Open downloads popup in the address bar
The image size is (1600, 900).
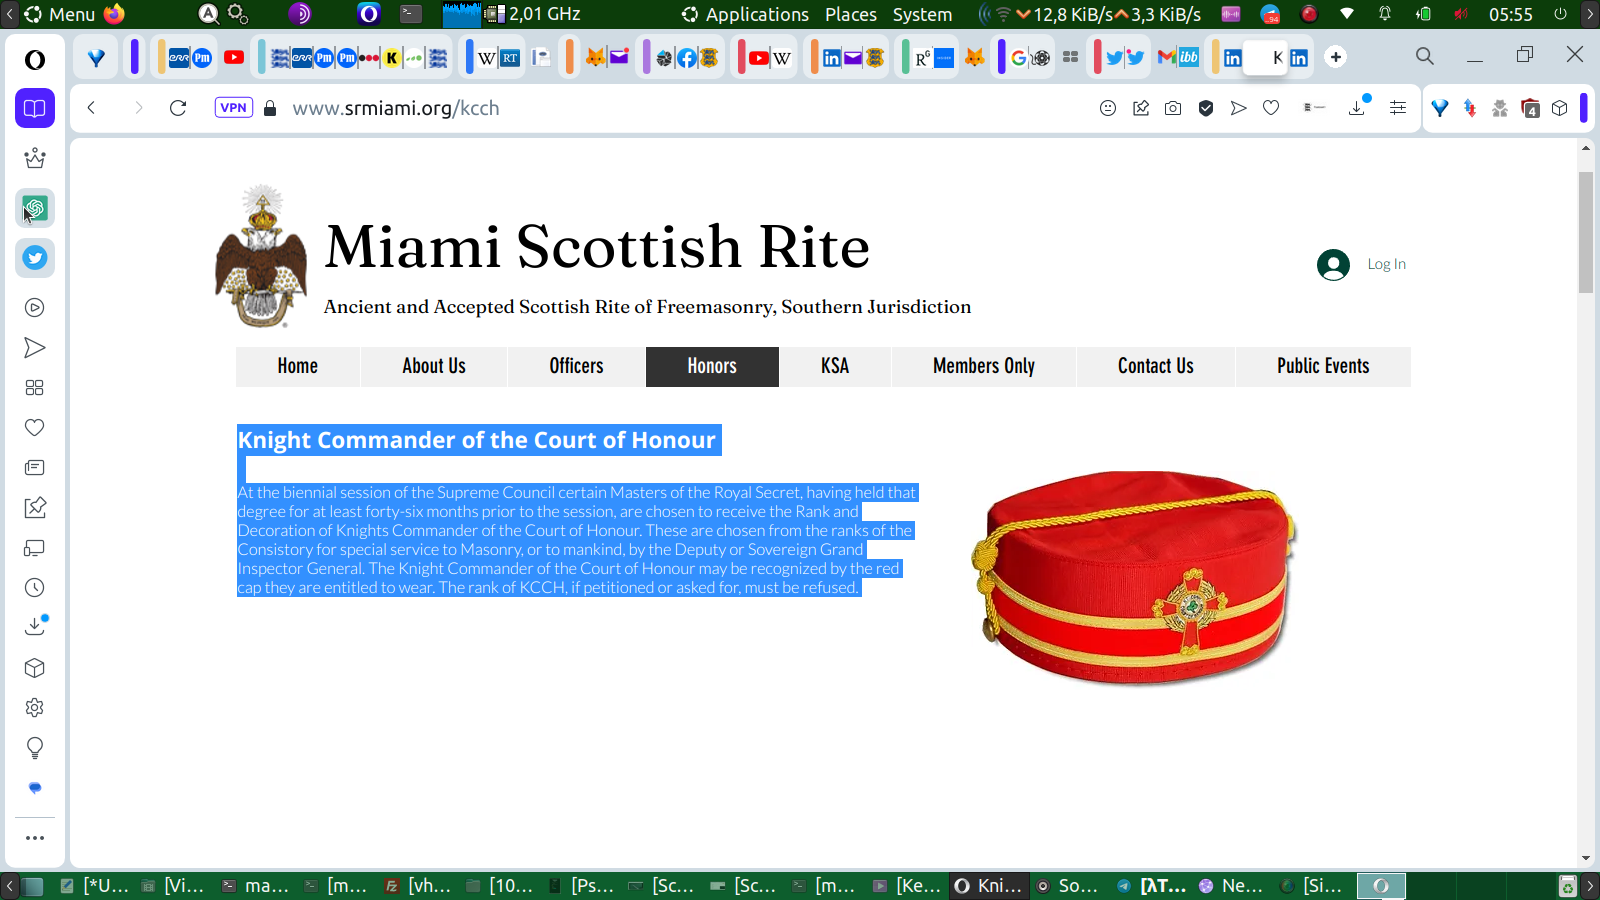tap(1358, 107)
